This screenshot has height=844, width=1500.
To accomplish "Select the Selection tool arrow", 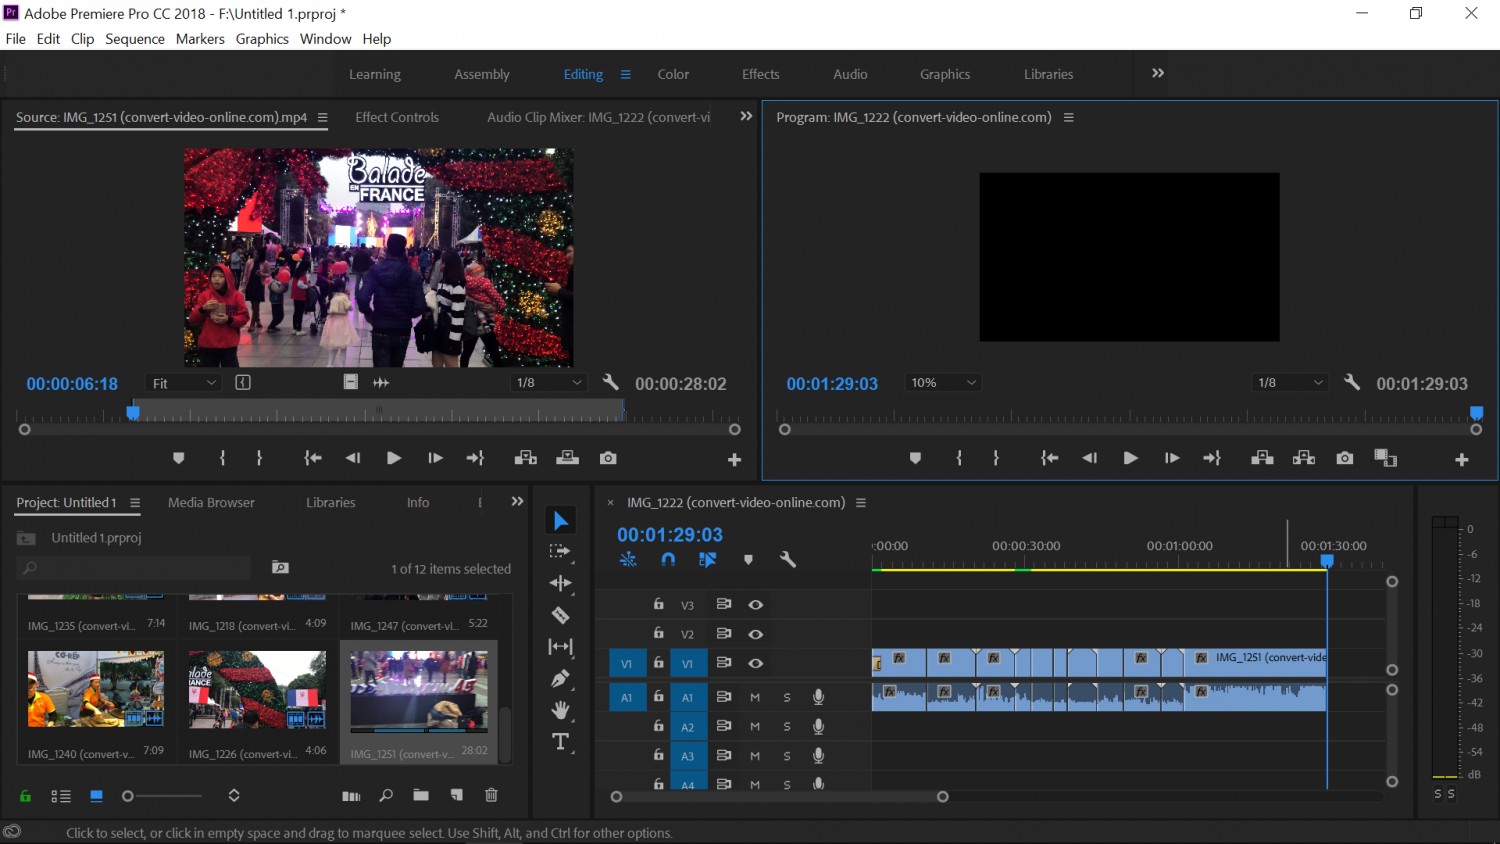I will [560, 521].
